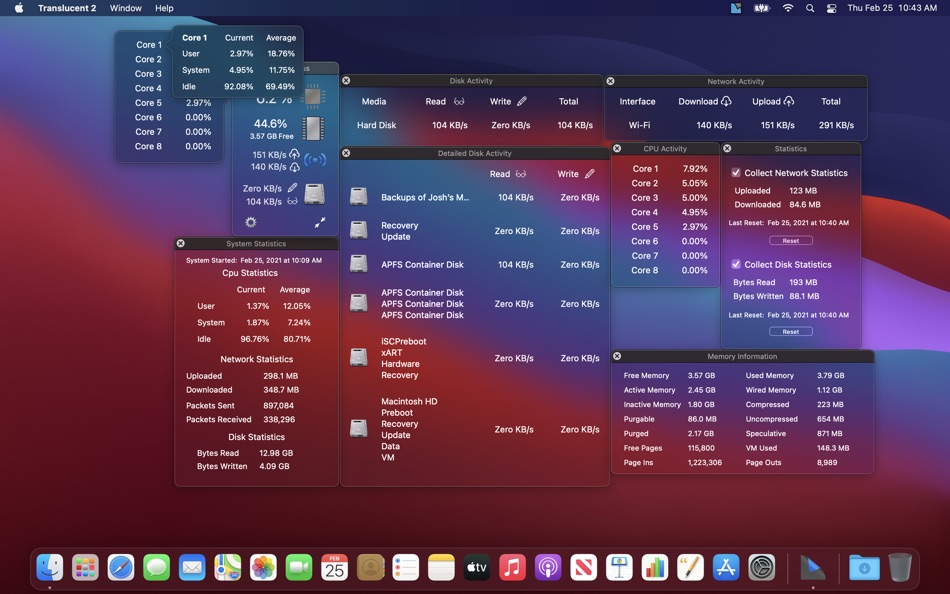
Task: Click the memory RAM chip icon beside 44.6%
Action: click(313, 128)
